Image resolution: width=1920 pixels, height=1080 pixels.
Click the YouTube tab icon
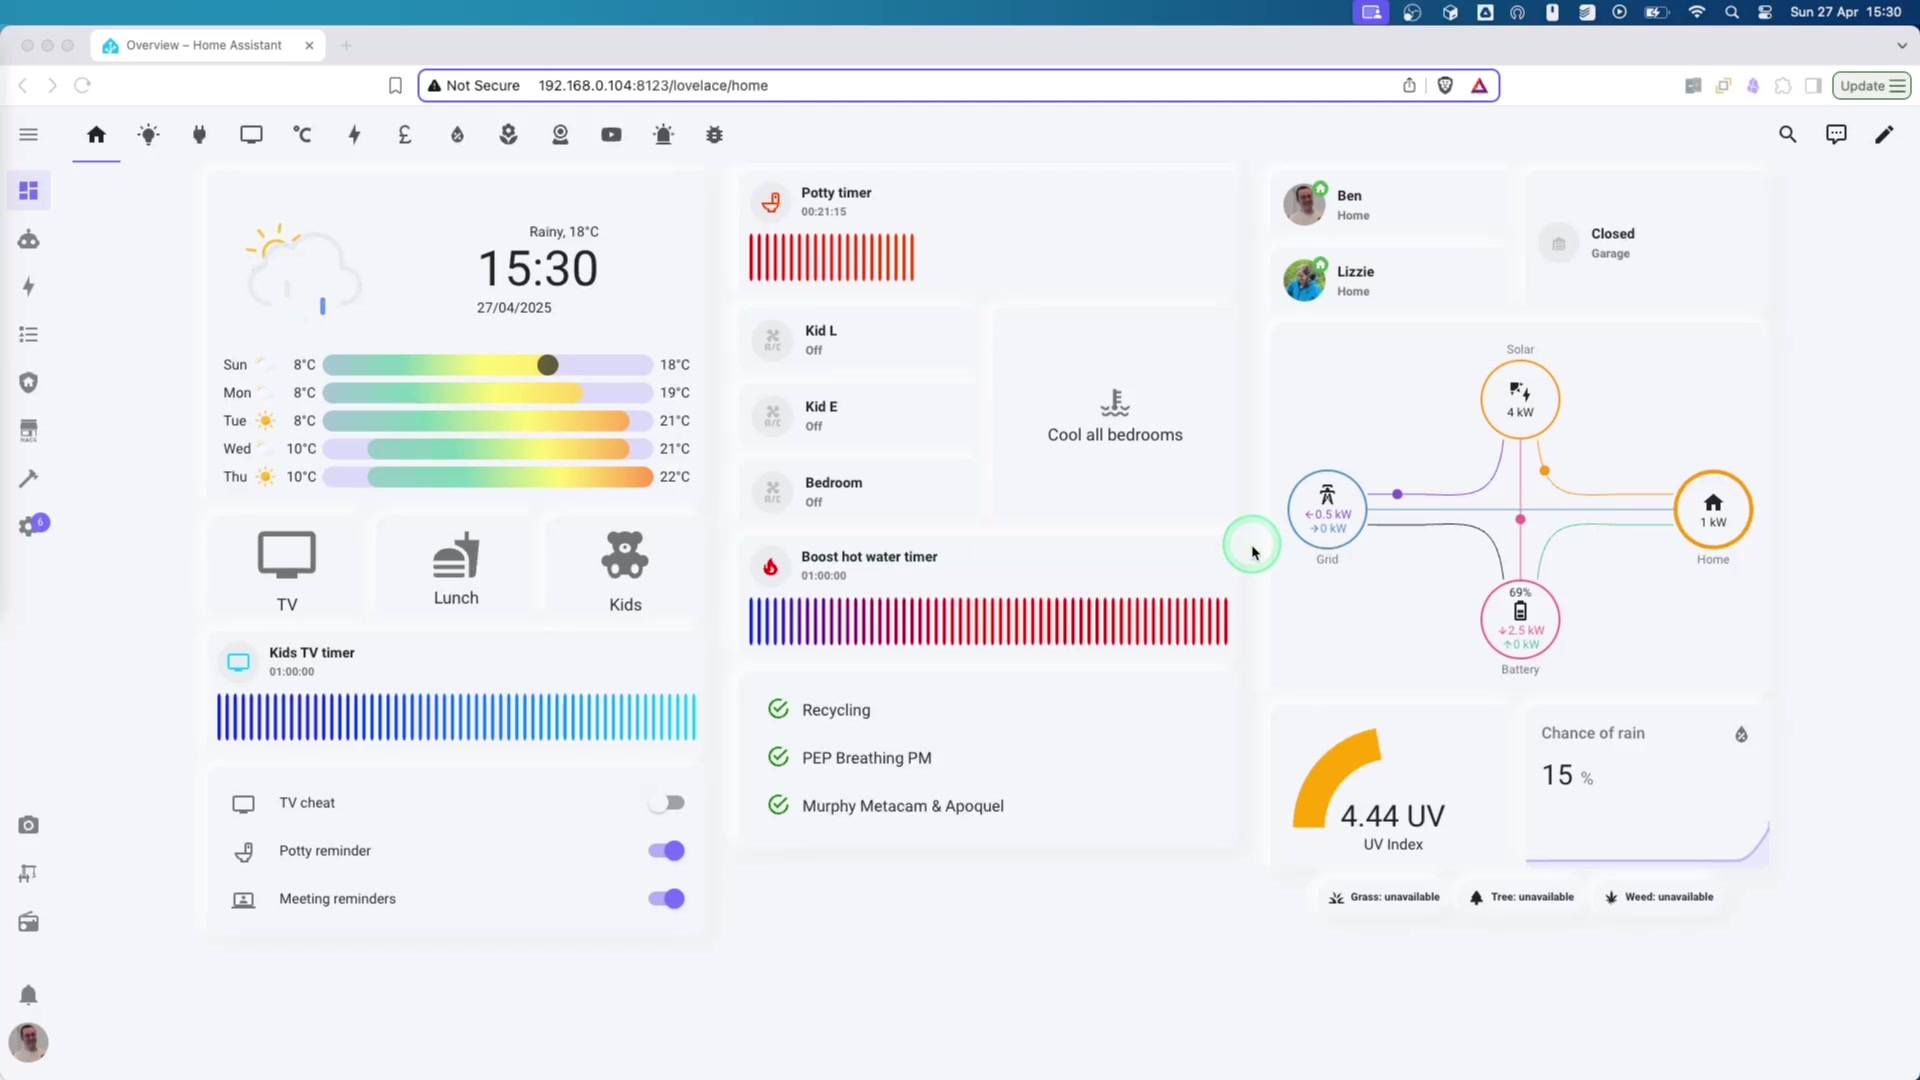(611, 134)
